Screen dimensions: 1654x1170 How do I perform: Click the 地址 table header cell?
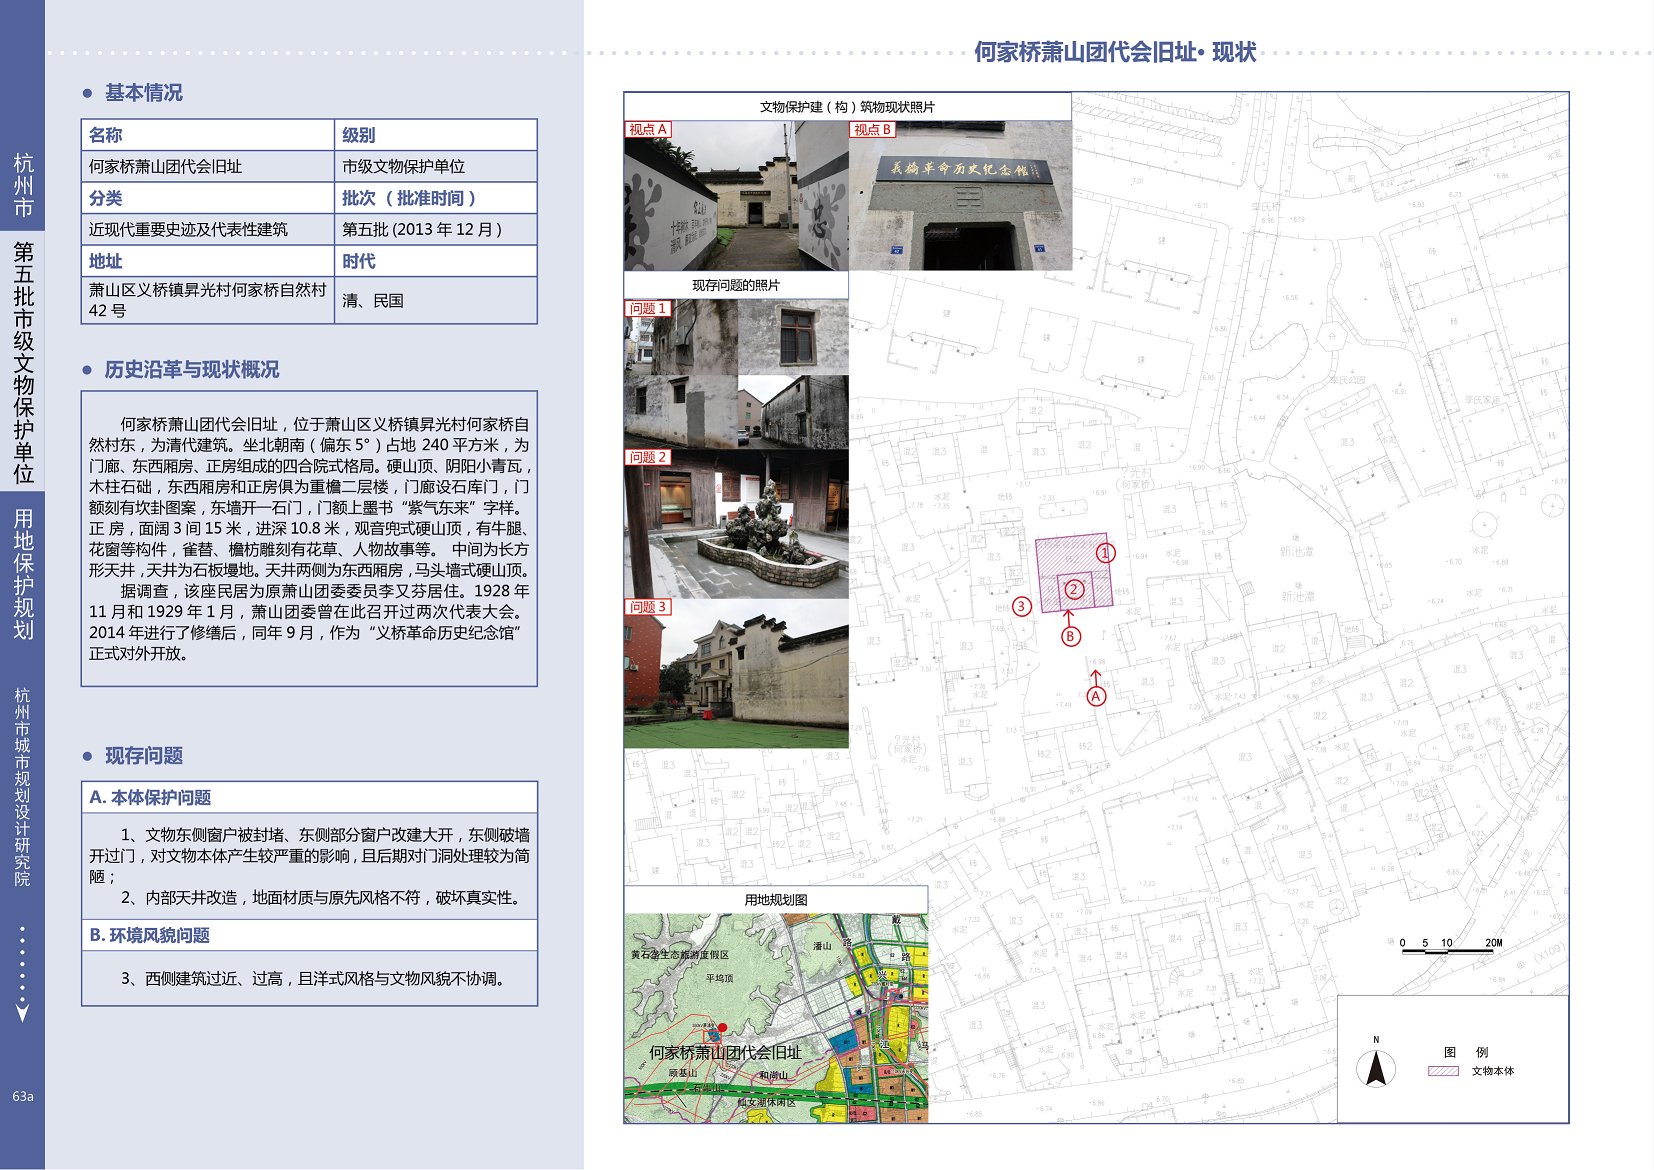click(x=208, y=261)
